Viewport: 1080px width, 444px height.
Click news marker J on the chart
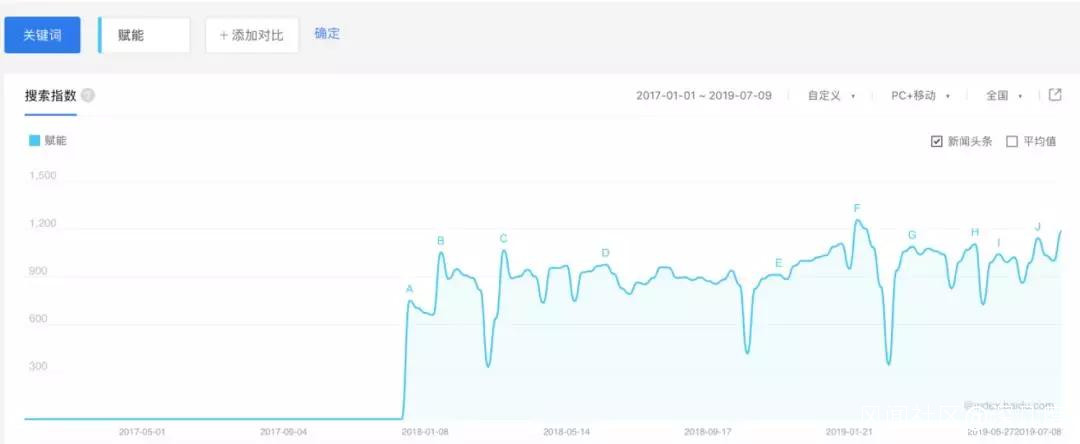(x=1038, y=226)
